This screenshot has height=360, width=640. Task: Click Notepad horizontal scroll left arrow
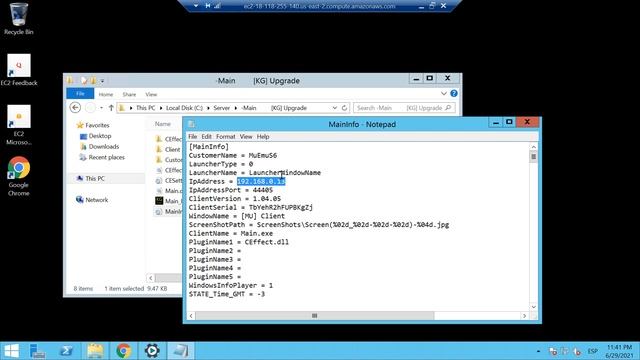191,316
